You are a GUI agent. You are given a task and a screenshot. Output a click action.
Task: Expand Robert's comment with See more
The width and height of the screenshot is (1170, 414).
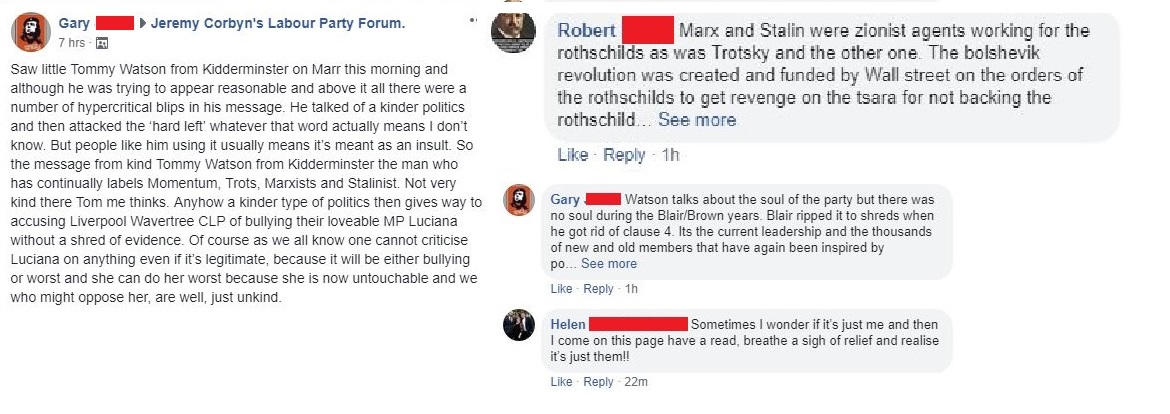click(697, 120)
